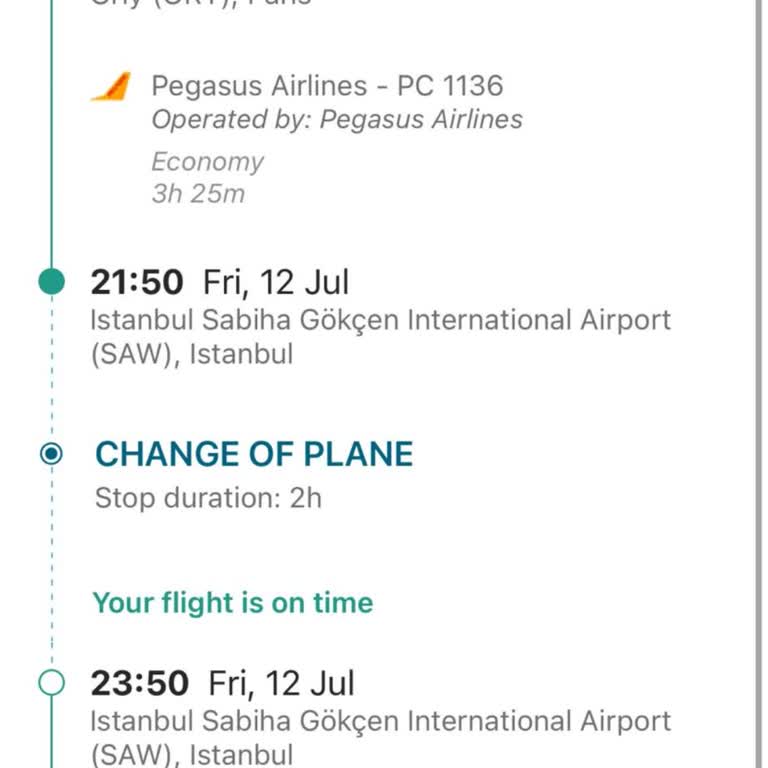
Task: Click the Pegasus Airlines logo icon
Action: point(111,87)
